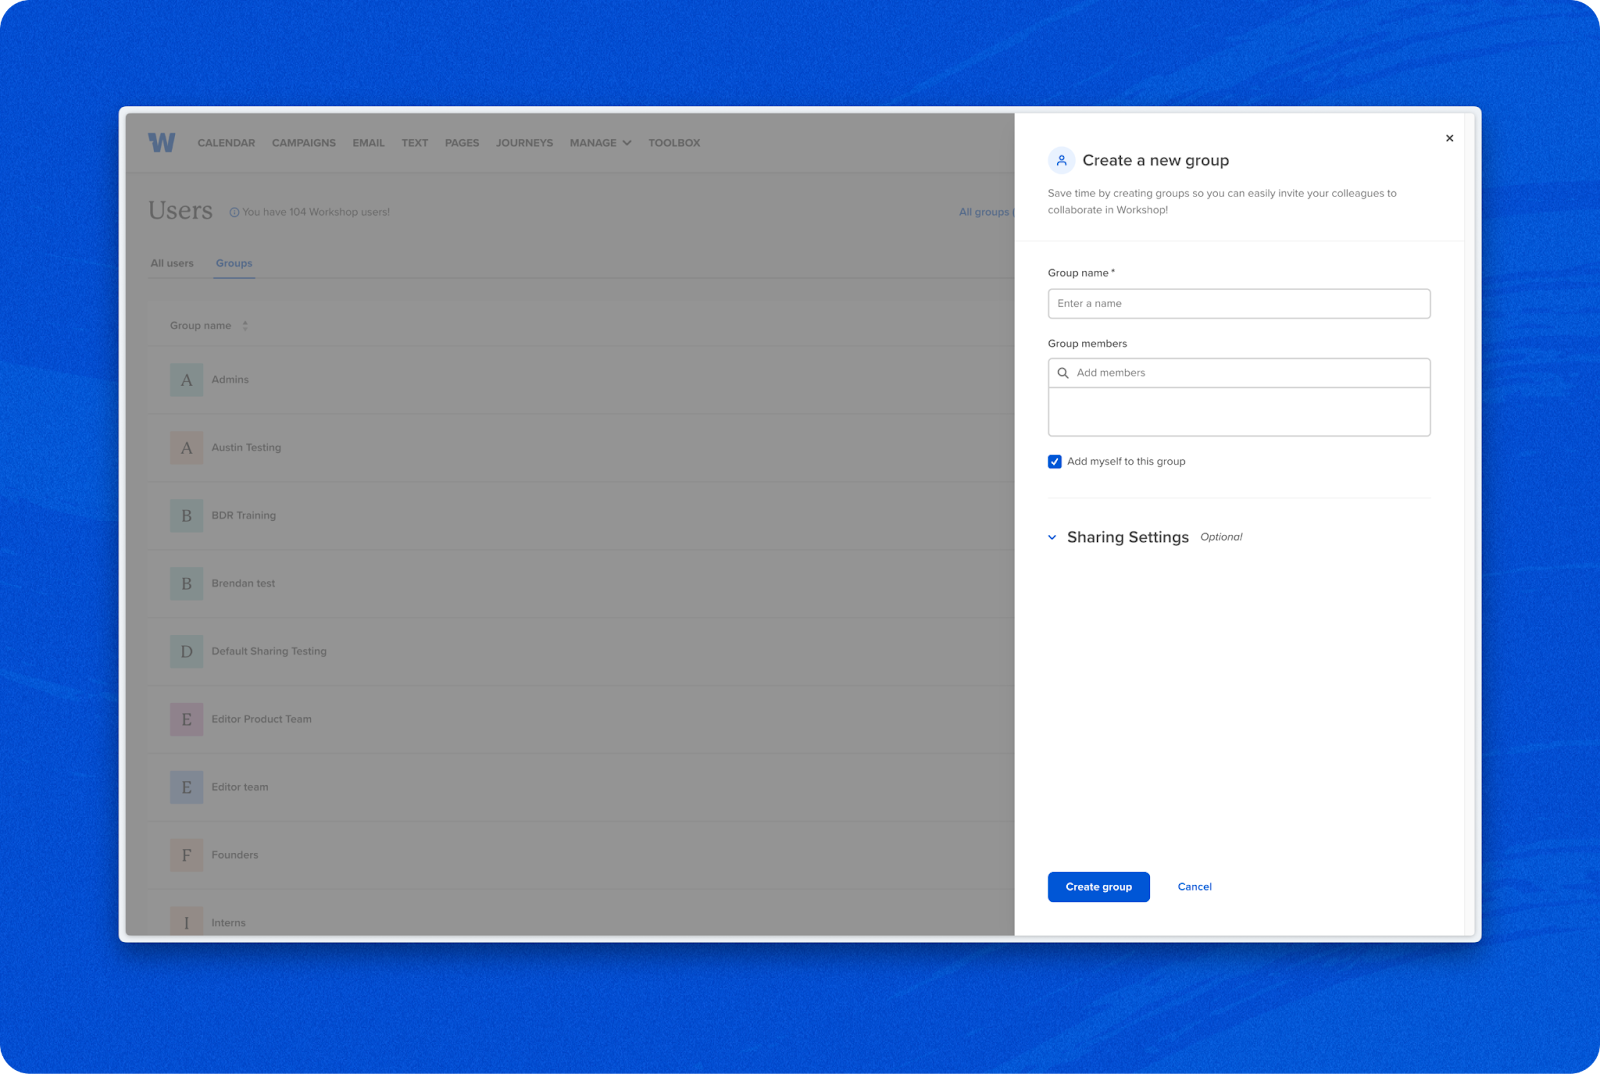This screenshot has width=1600, height=1074.
Task: Open the Email nav item
Action: pos(368,143)
